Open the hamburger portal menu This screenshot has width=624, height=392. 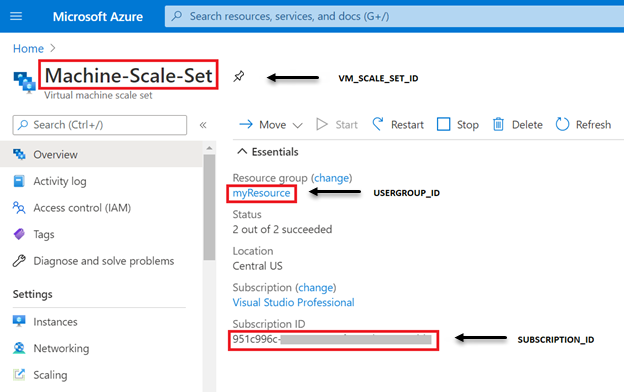pyautogui.click(x=16, y=16)
